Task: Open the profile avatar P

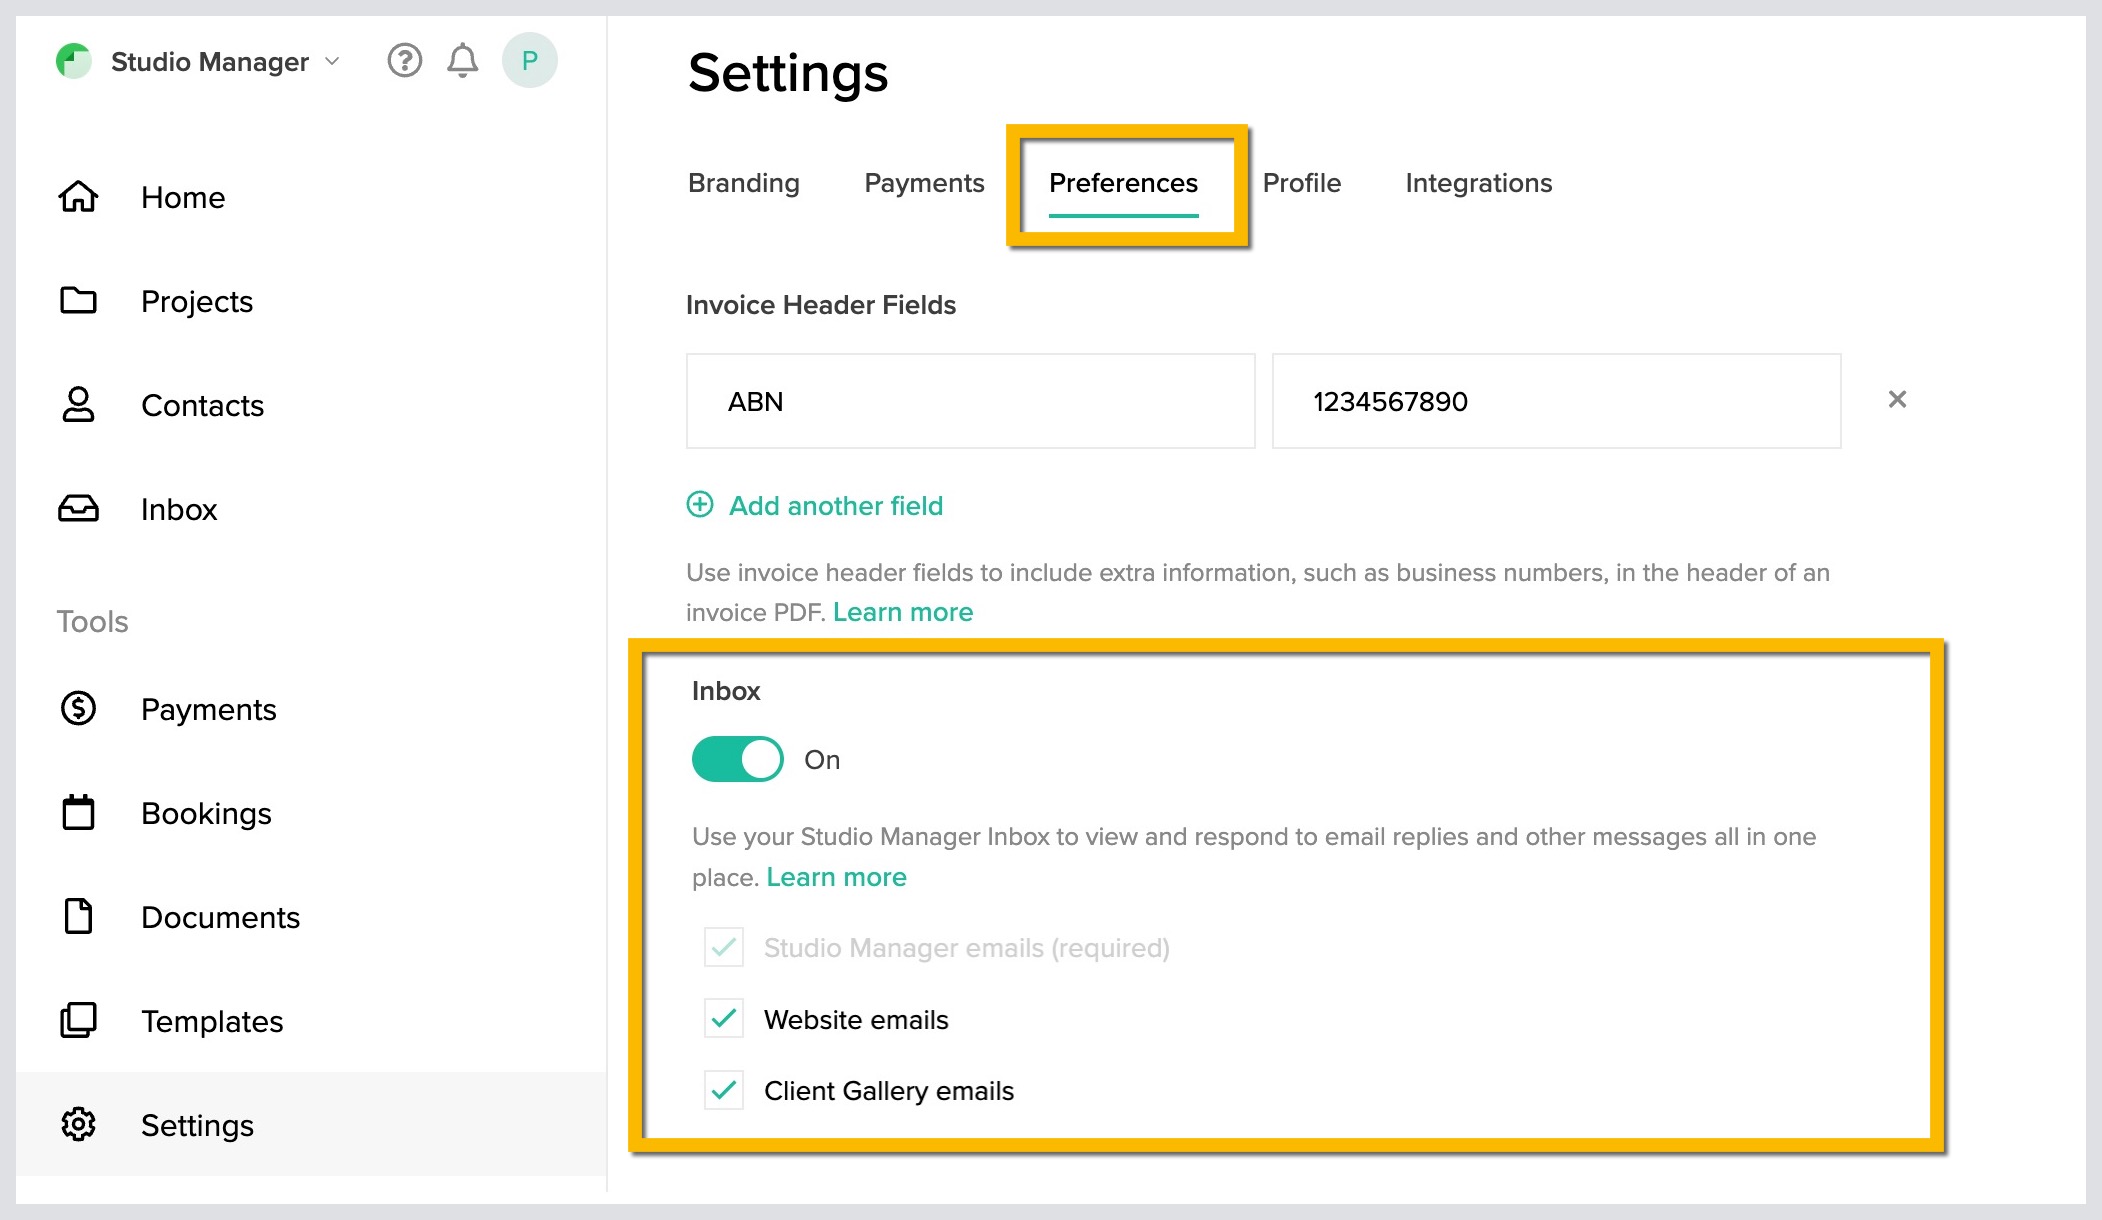Action: [530, 61]
